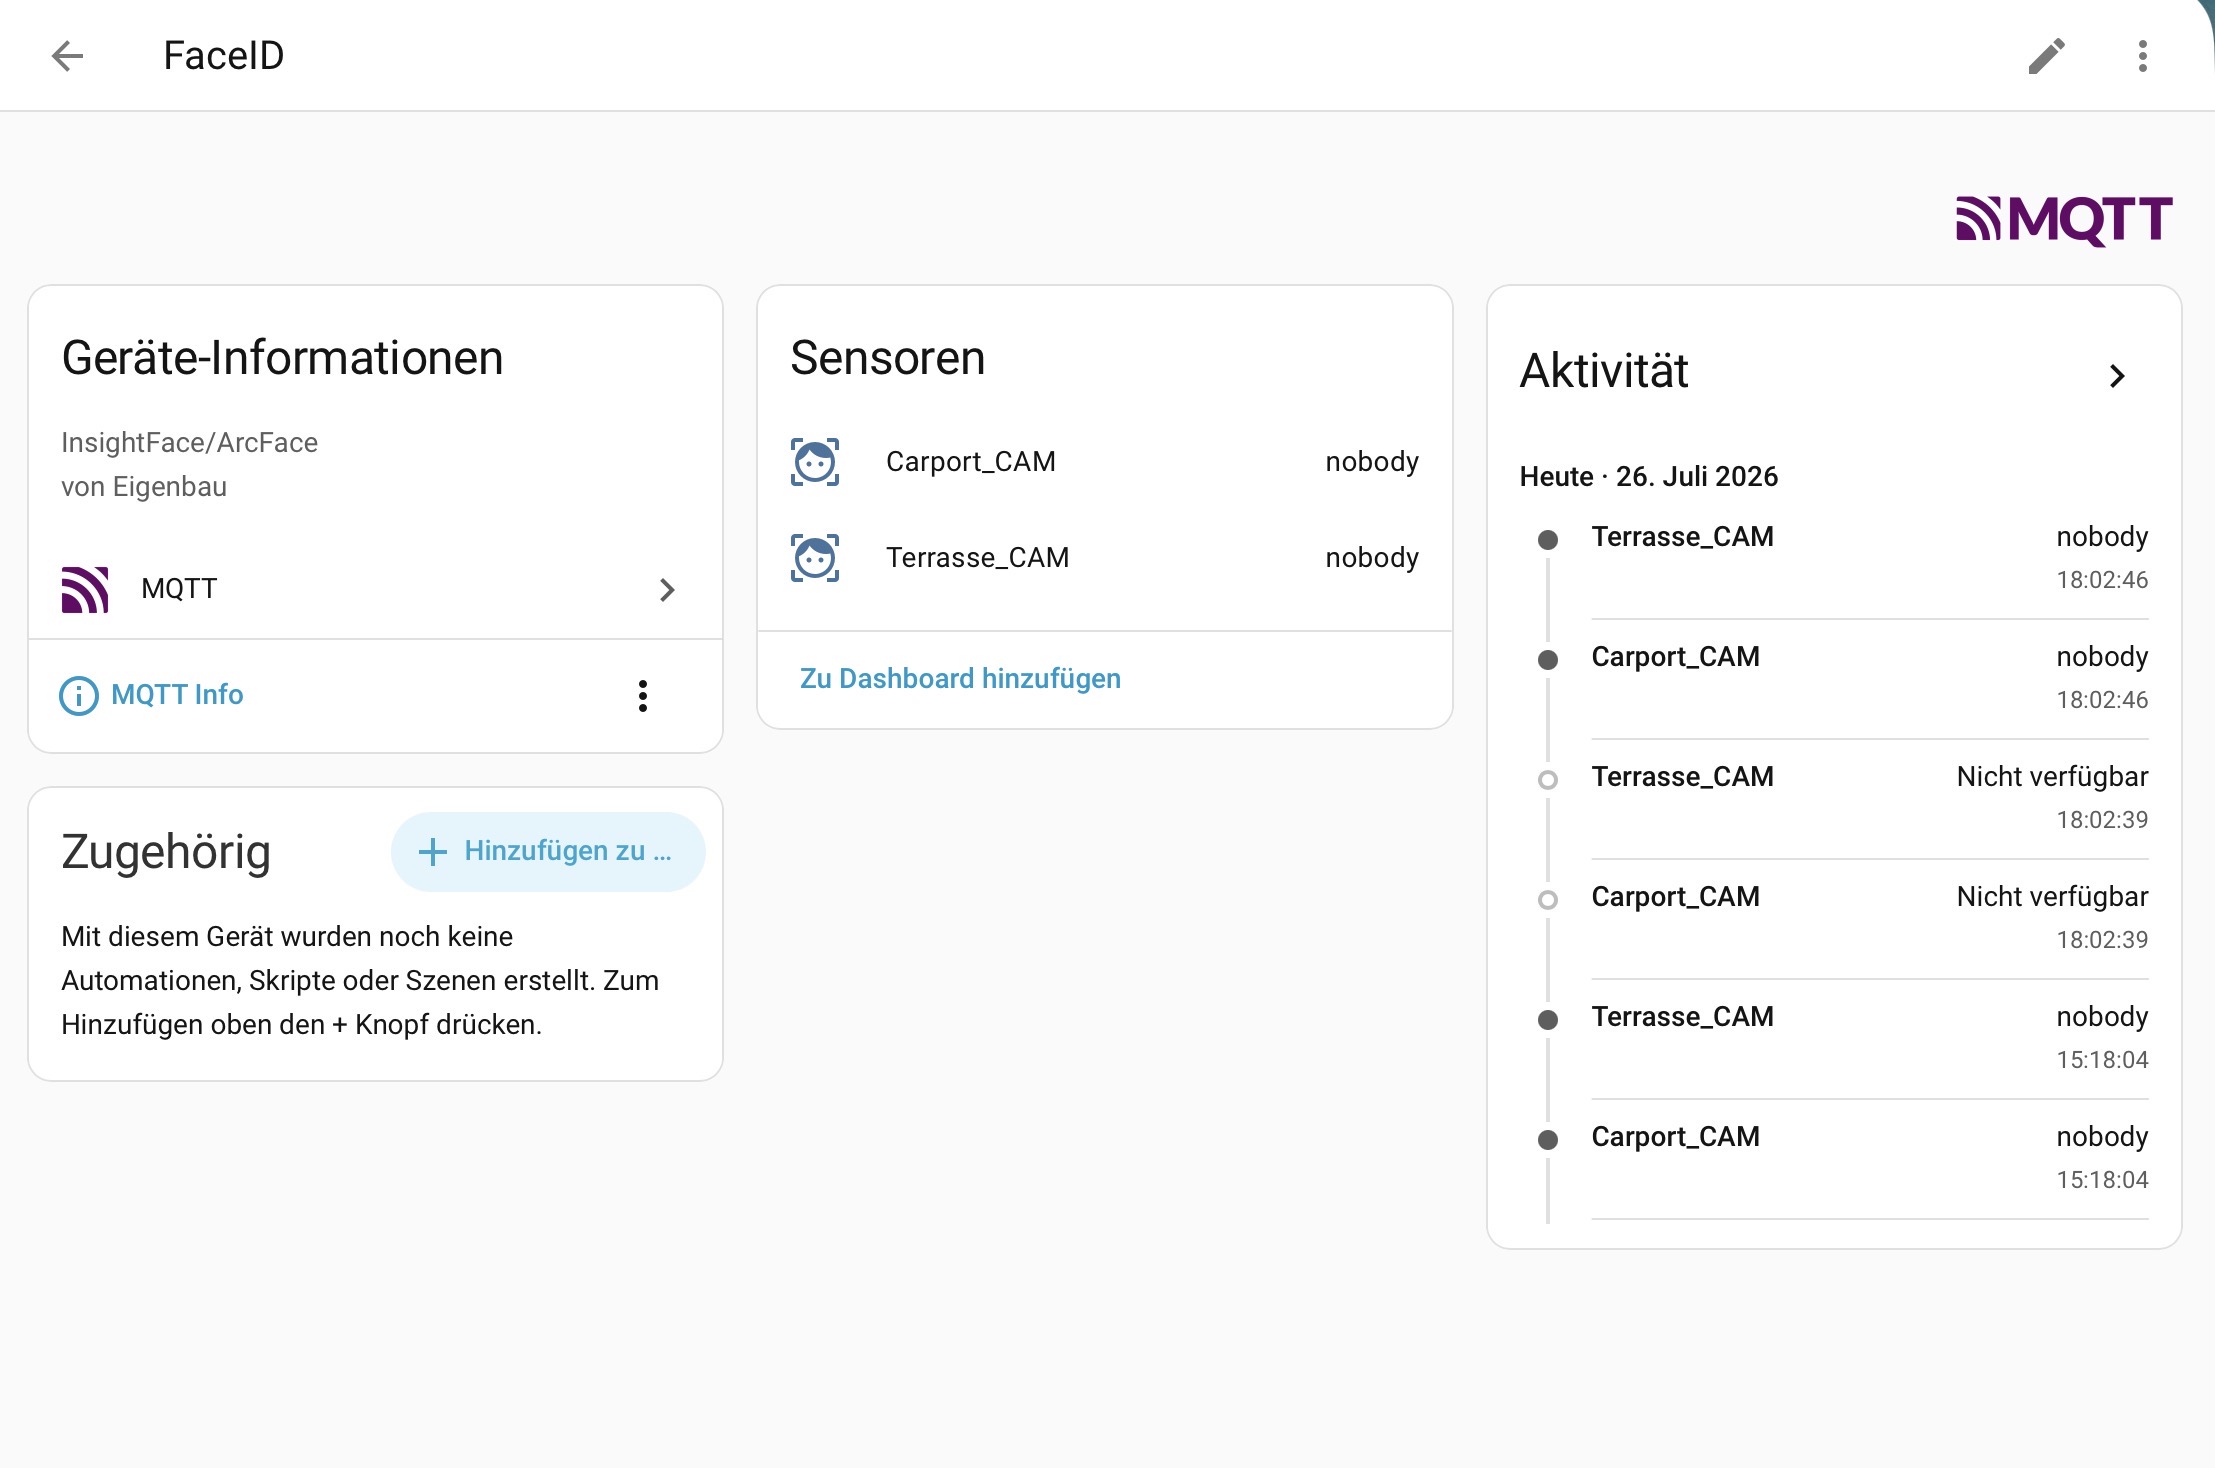Open the MQTT Info link
This screenshot has height=1468, width=2215.
point(177,695)
